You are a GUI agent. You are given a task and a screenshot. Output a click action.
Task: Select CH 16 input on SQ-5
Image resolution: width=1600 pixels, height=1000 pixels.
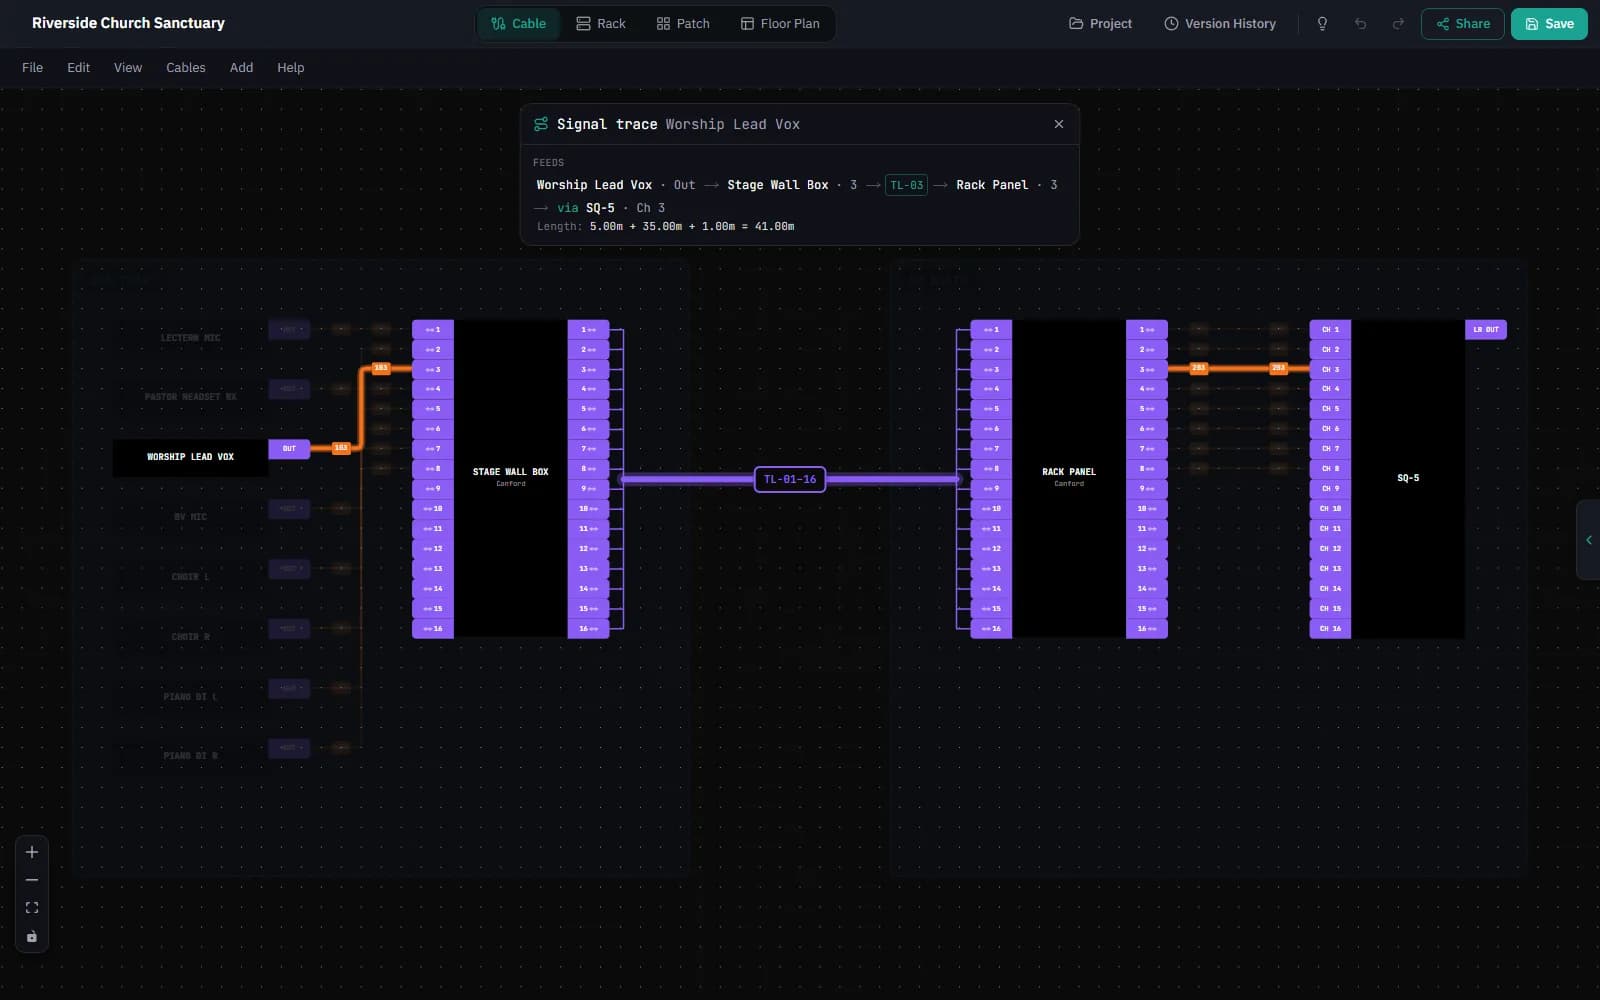[1330, 628]
